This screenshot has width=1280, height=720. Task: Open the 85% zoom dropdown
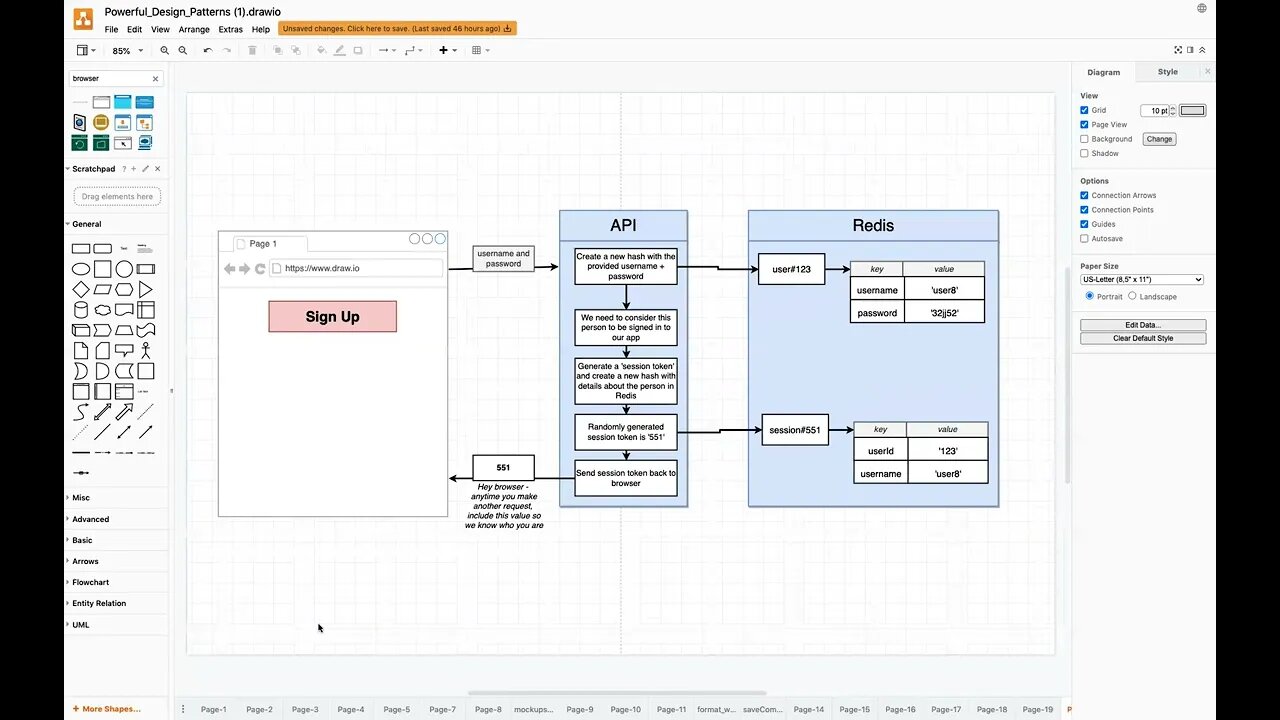(x=127, y=50)
